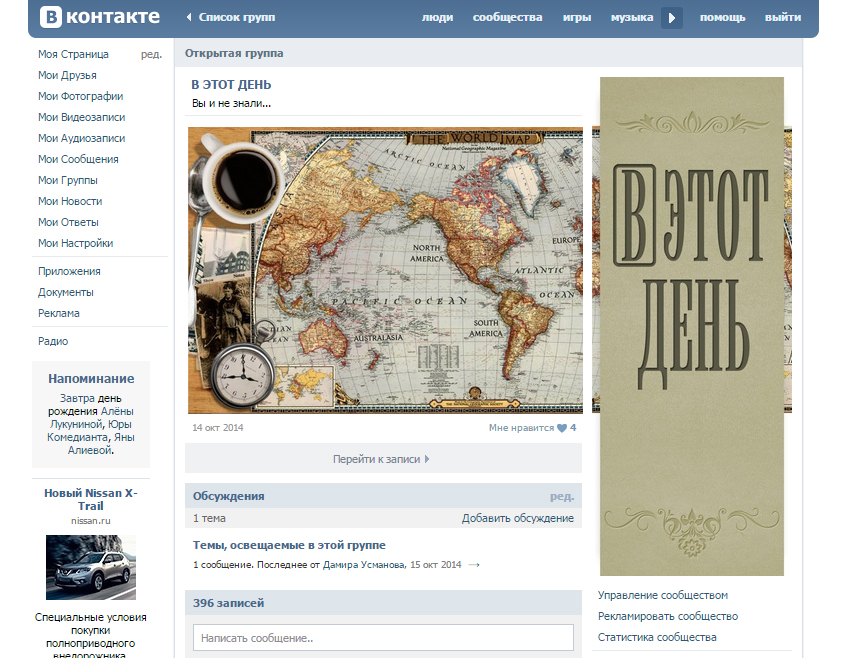Open Мои Группы
844x658 pixels.
coord(68,180)
